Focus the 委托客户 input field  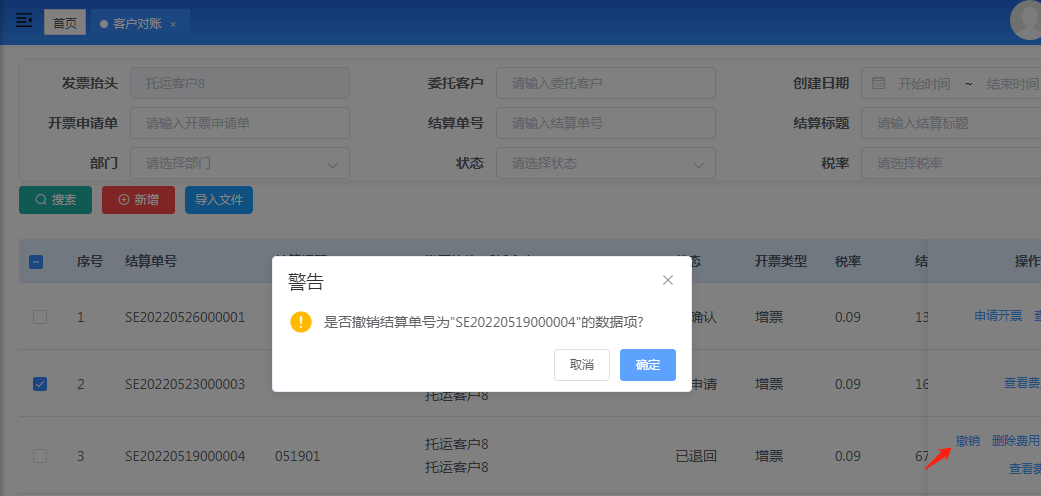click(x=605, y=84)
